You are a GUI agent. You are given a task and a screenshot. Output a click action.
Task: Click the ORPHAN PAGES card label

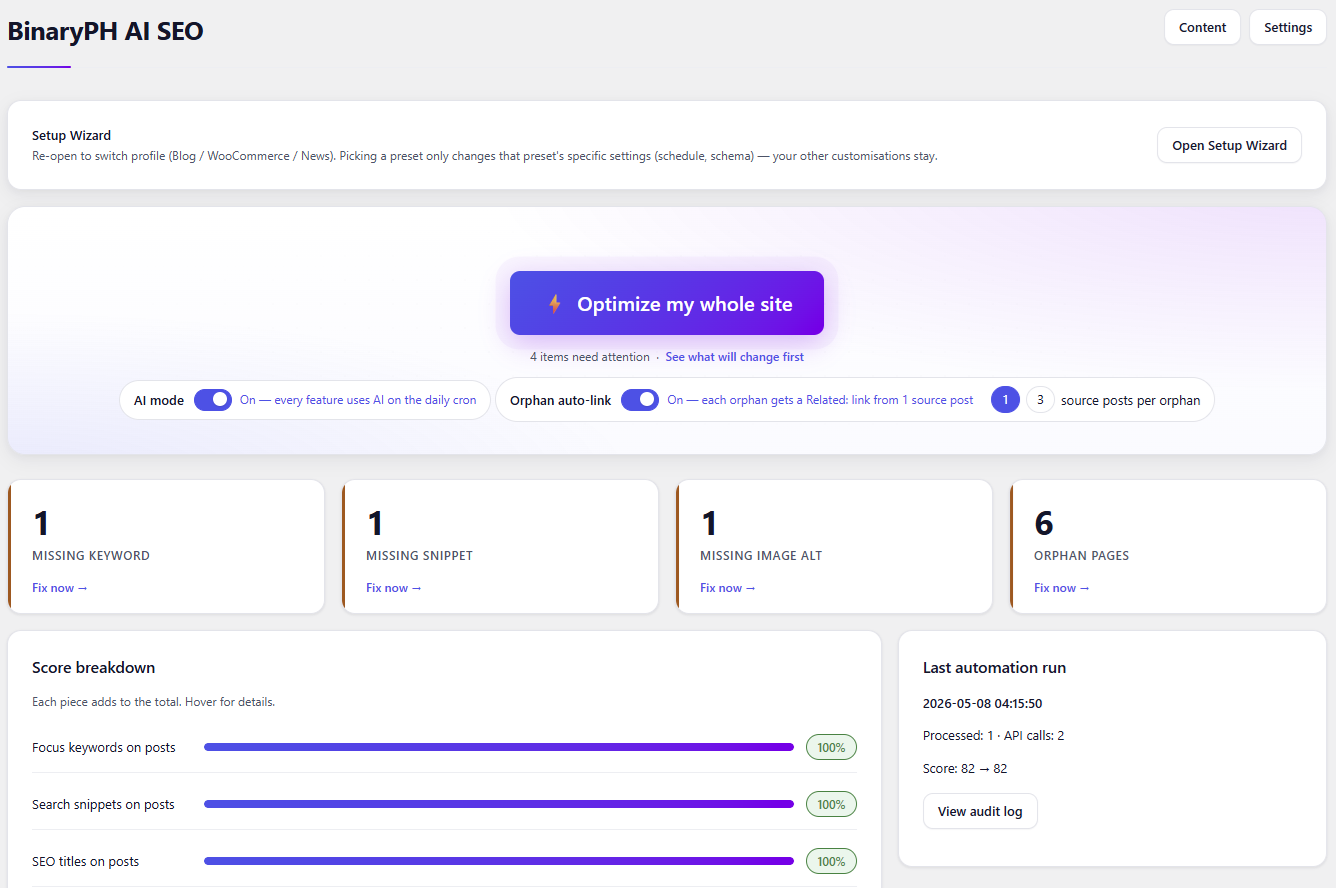[1082, 556]
